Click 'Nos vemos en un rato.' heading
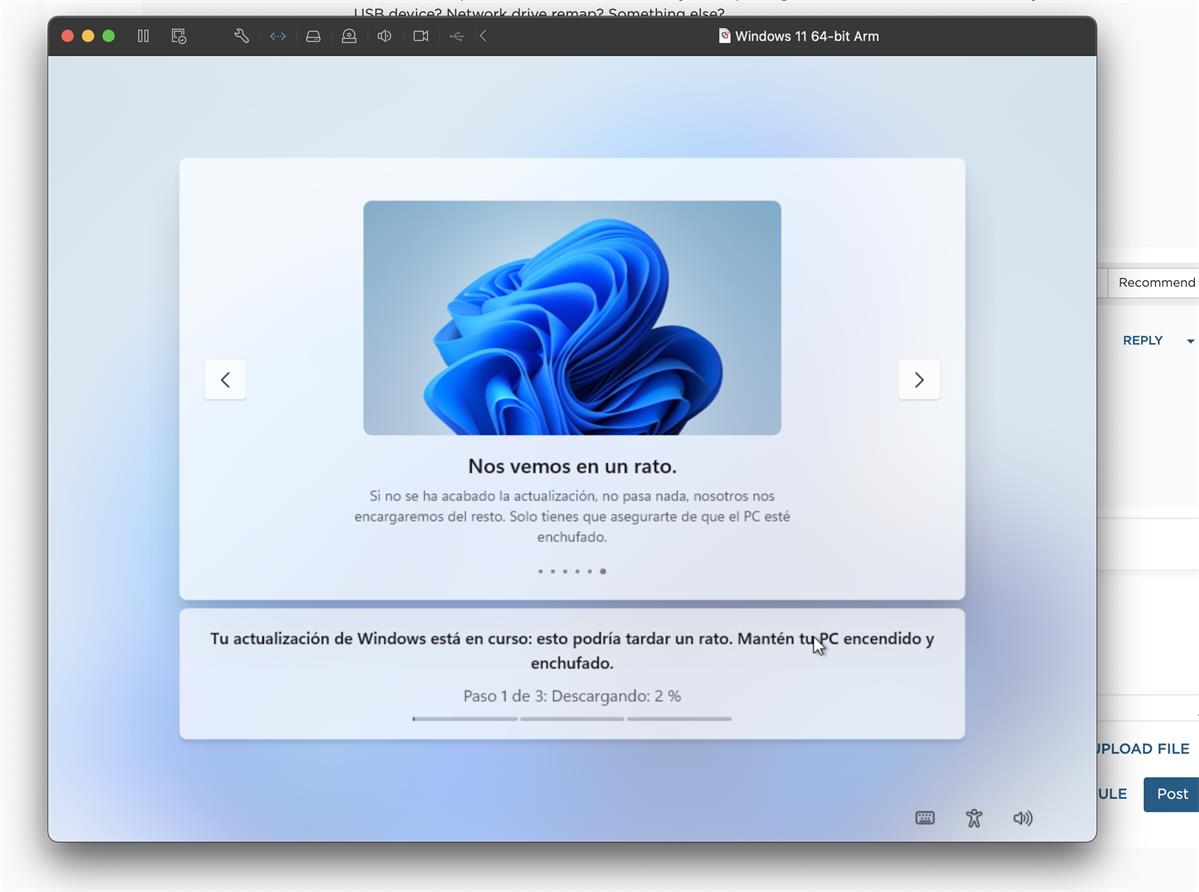This screenshot has height=892, width=1199. (572, 465)
